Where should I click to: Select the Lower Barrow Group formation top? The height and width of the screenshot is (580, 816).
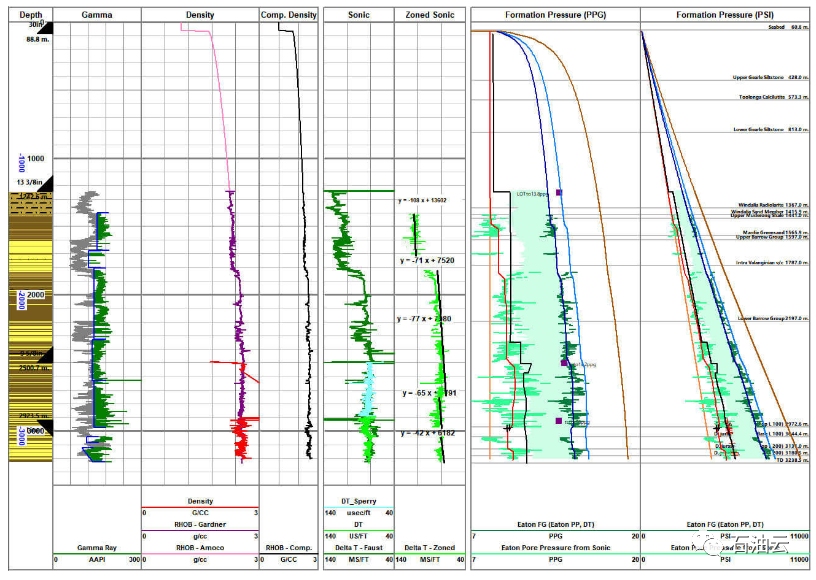click(x=757, y=318)
